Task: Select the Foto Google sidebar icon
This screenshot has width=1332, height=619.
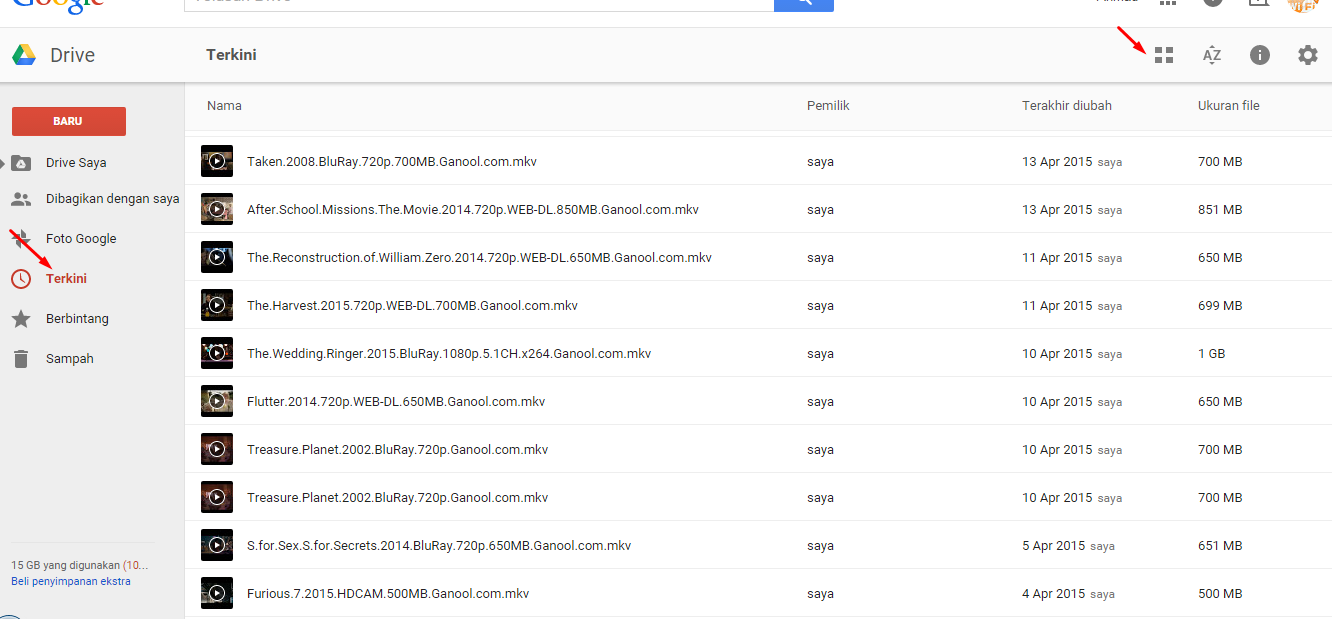Action: [x=20, y=238]
